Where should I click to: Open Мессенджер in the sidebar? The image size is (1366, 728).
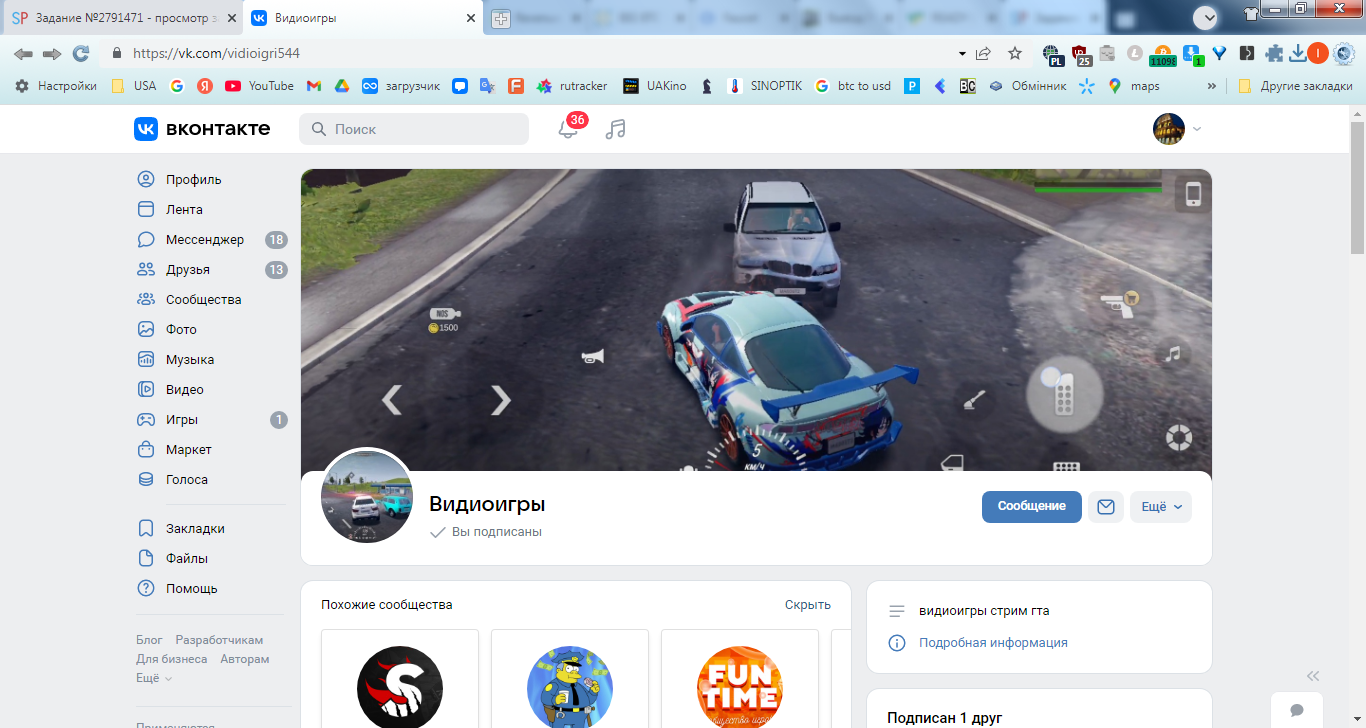coord(205,240)
